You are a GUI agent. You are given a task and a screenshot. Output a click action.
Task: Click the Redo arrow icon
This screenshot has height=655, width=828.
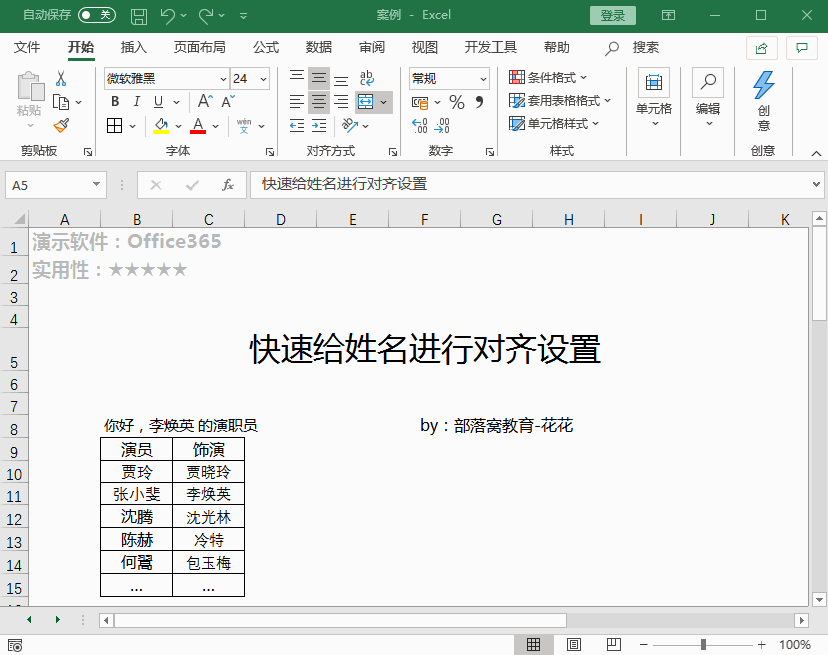[x=206, y=16]
